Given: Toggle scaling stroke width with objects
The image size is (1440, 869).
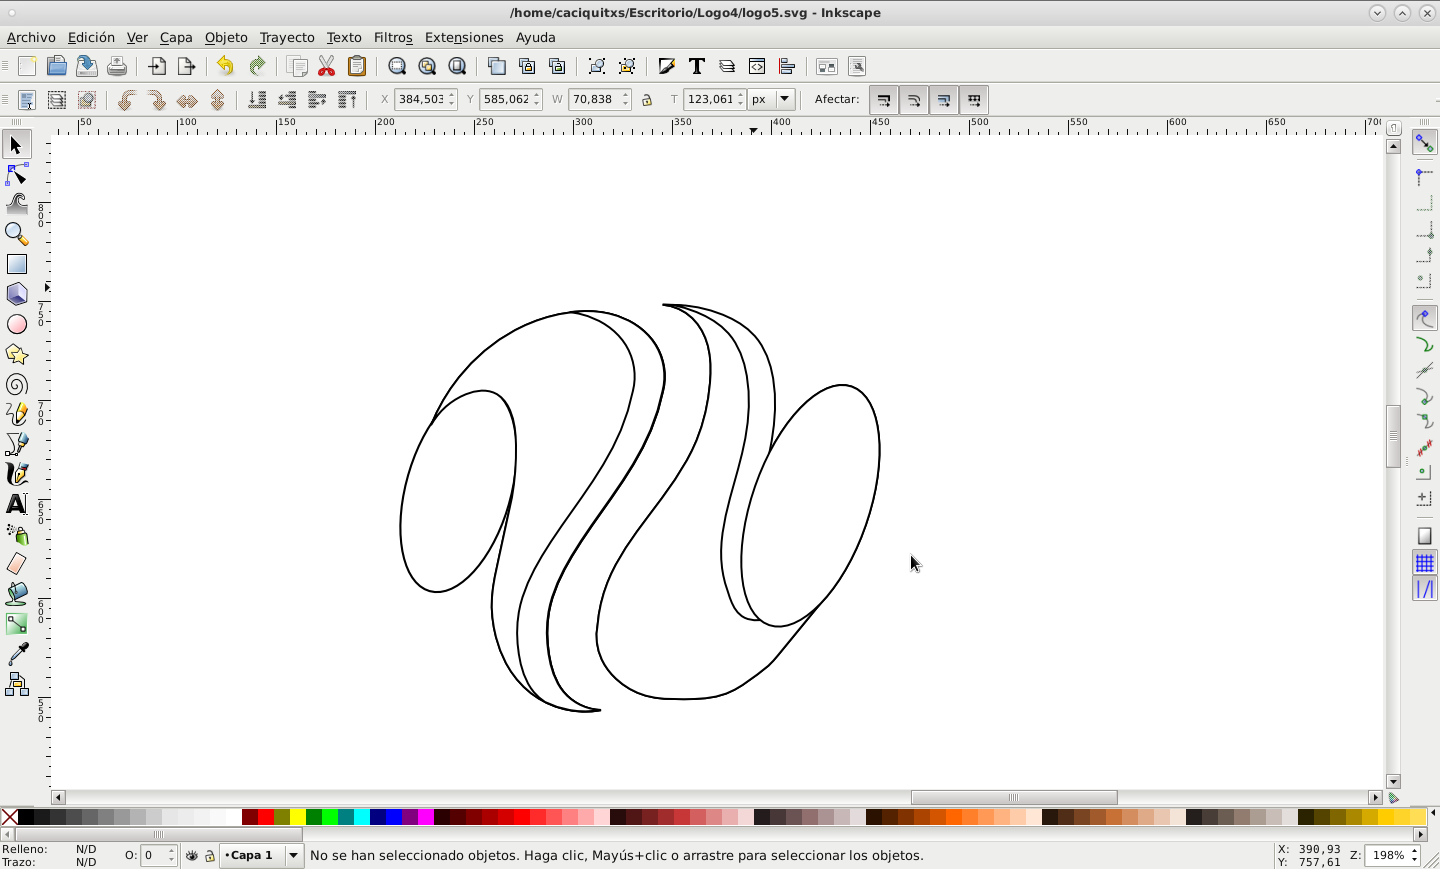Looking at the screenshot, I should tap(884, 100).
